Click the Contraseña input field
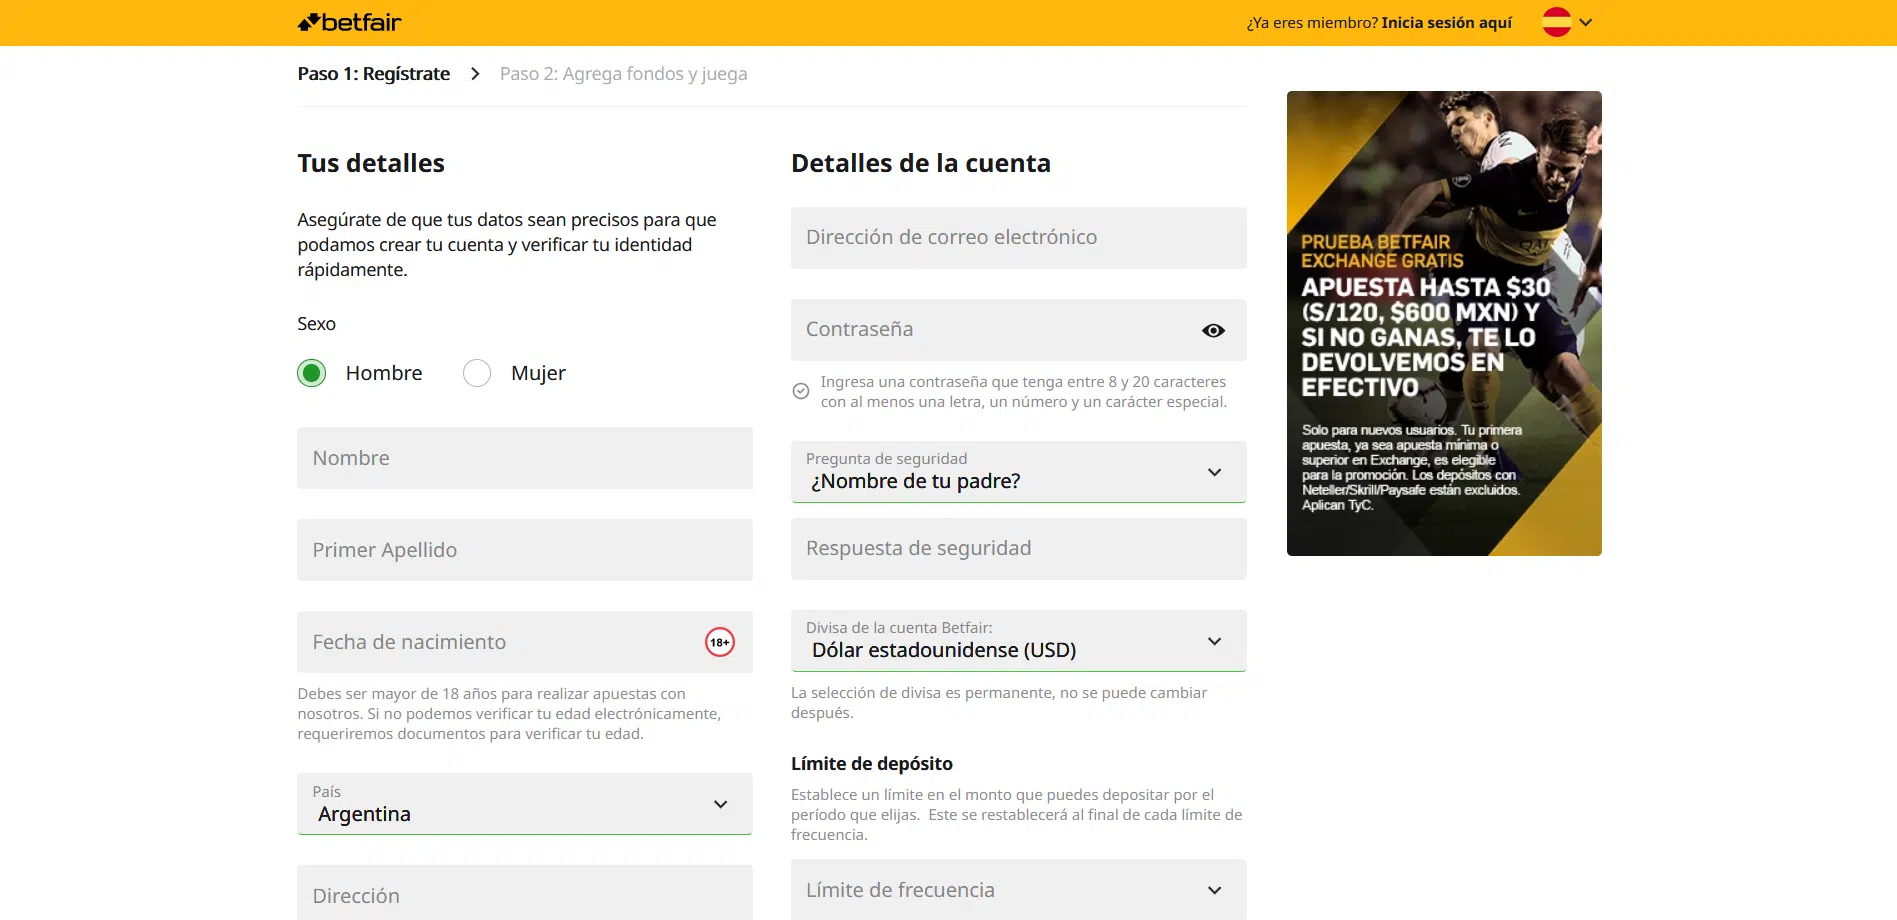This screenshot has height=920, width=1897. 1019,330
